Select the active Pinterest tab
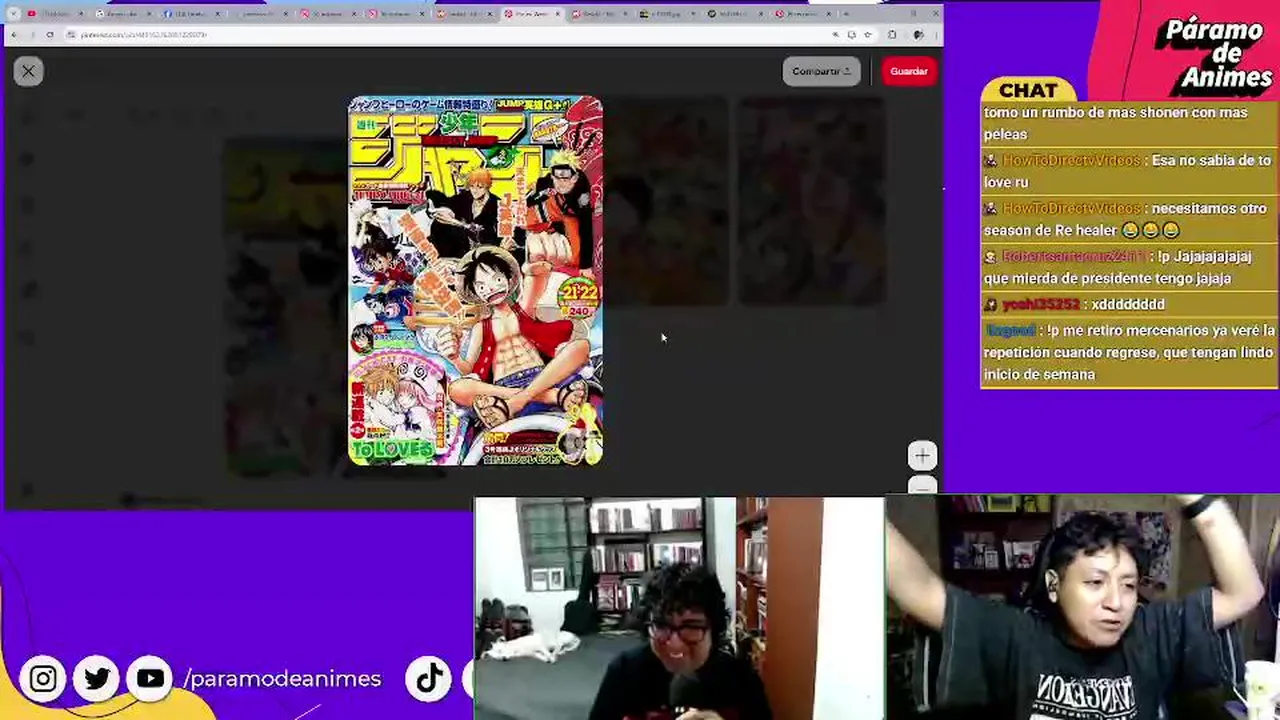Image resolution: width=1280 pixels, height=720 pixels. 534,14
